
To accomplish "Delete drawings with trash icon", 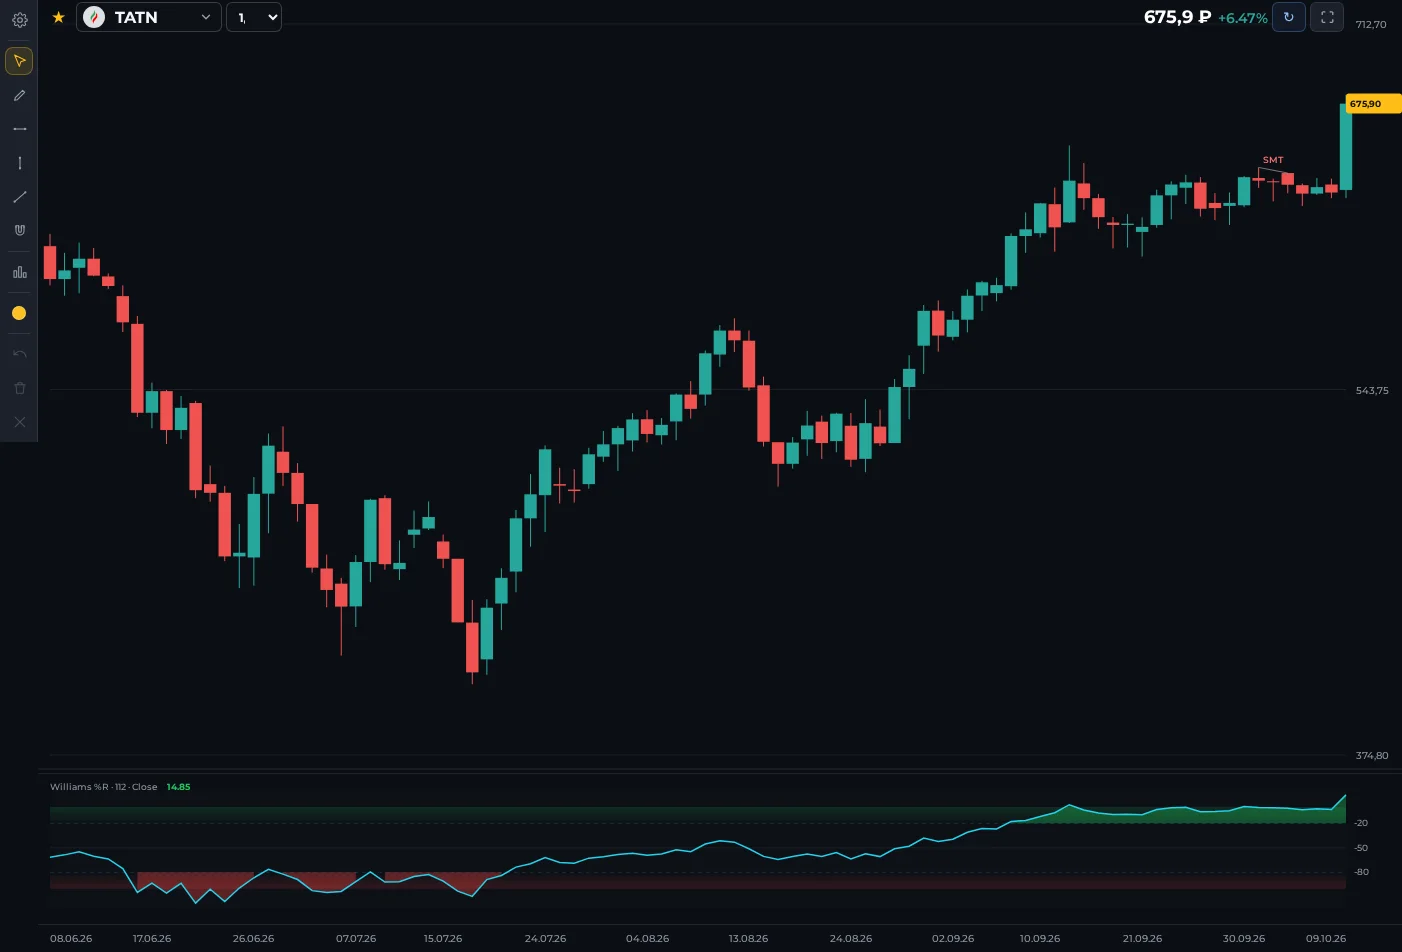I will click(19, 388).
